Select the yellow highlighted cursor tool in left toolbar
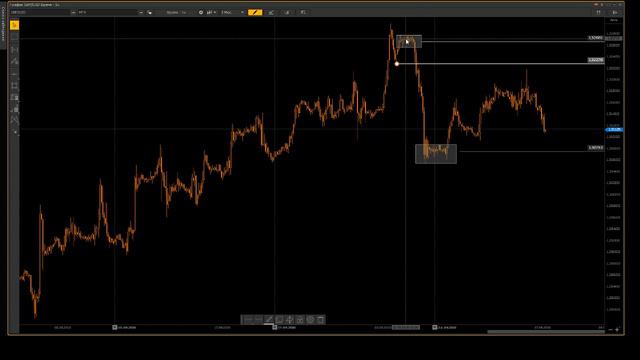This screenshot has height=360, width=640. point(14,25)
